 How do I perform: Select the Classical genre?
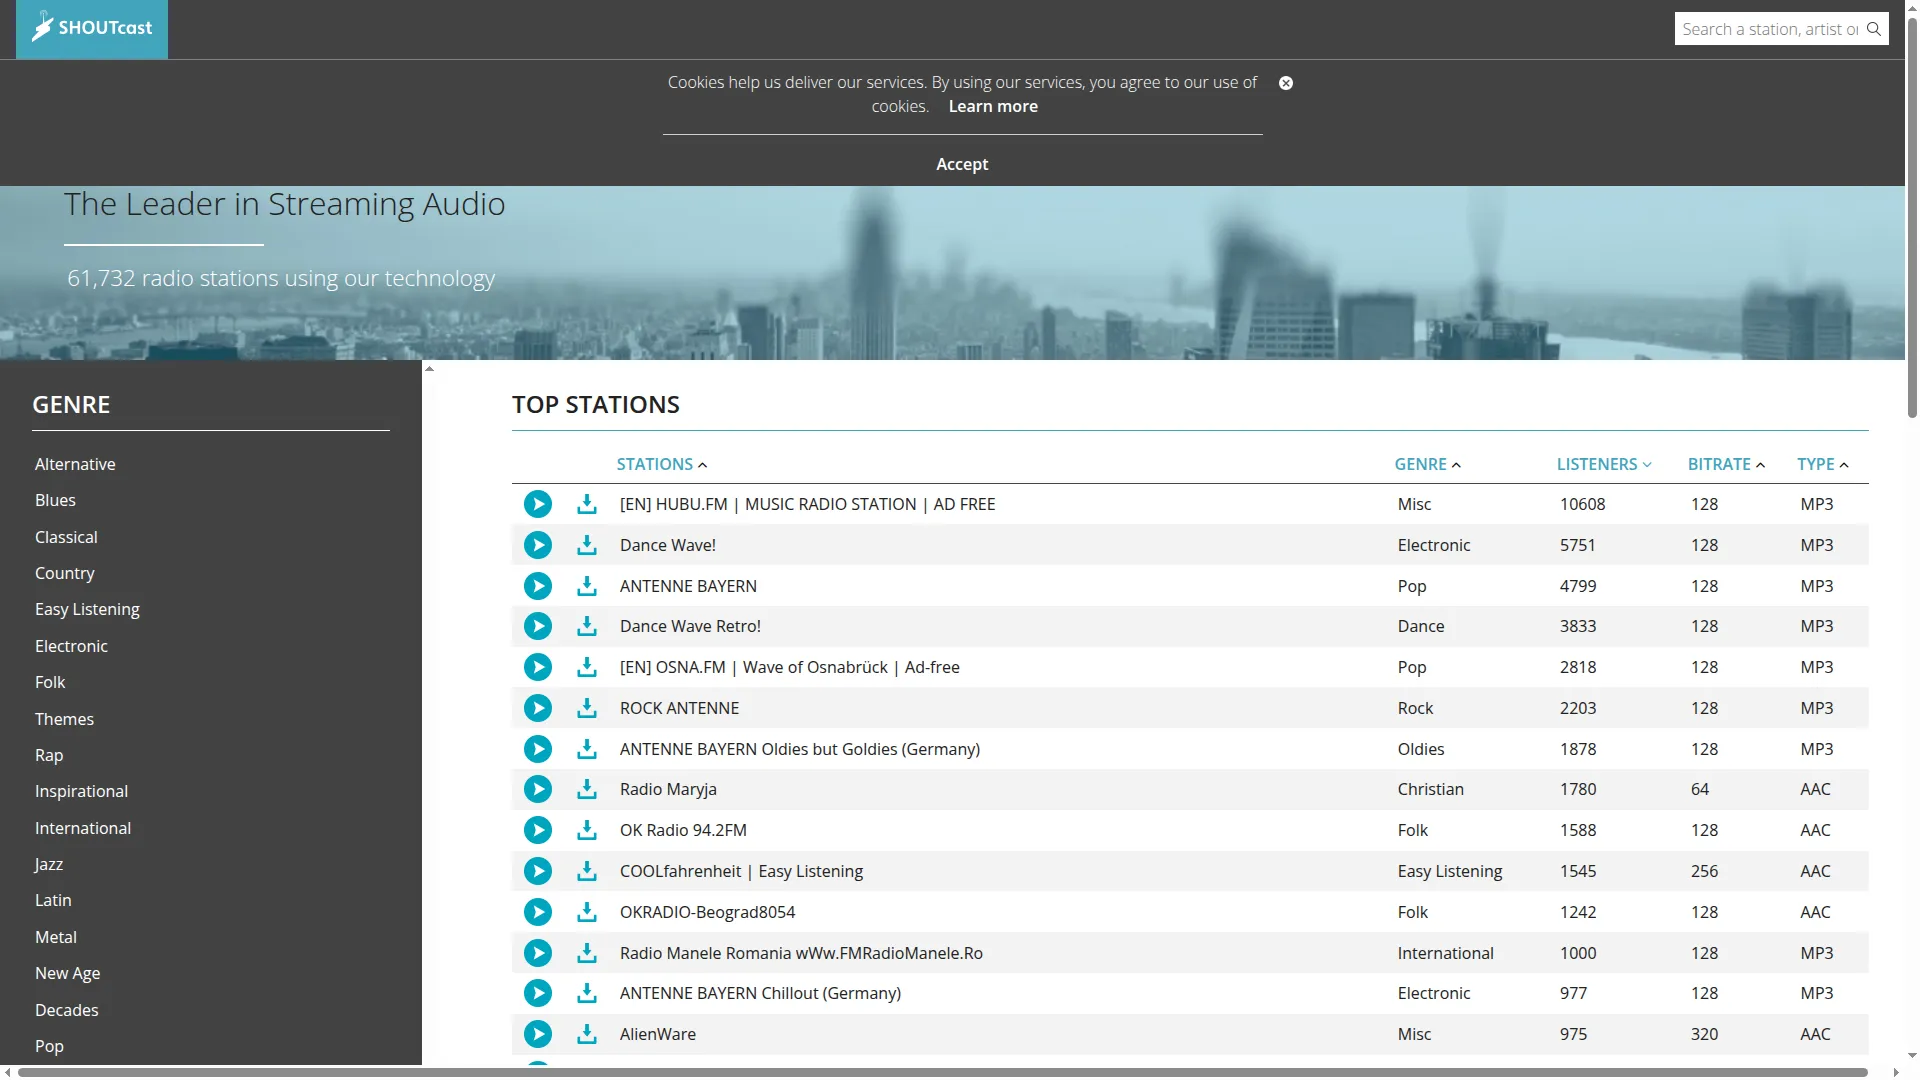point(66,537)
